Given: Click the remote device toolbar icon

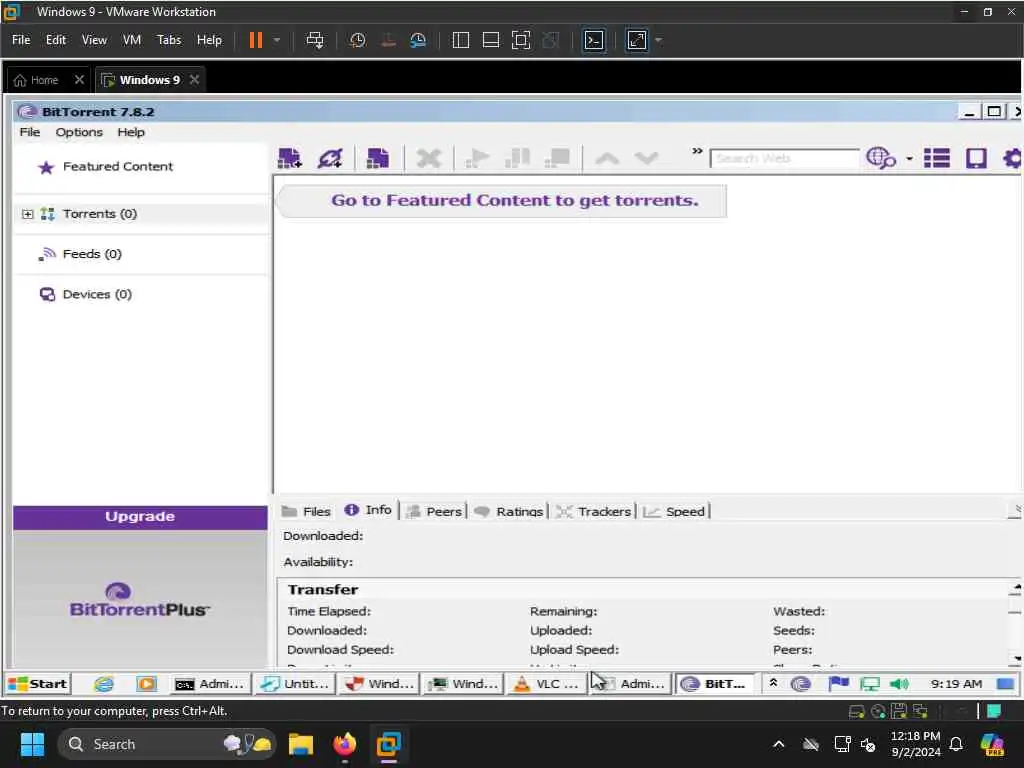Looking at the screenshot, I should point(976,159).
